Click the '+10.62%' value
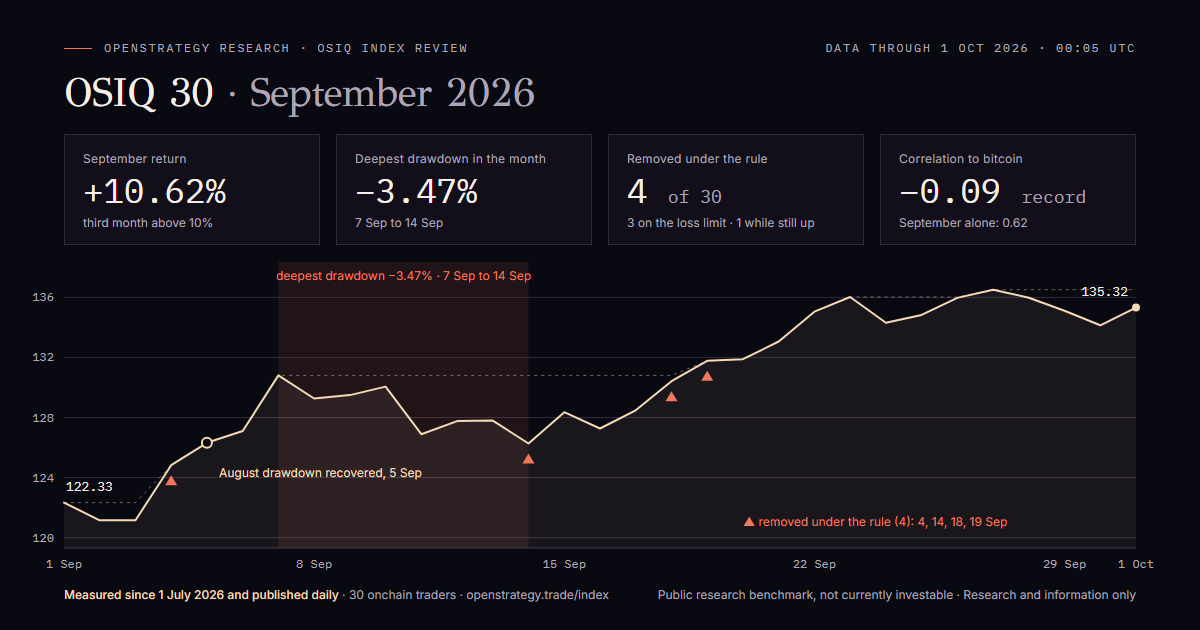 pos(155,191)
